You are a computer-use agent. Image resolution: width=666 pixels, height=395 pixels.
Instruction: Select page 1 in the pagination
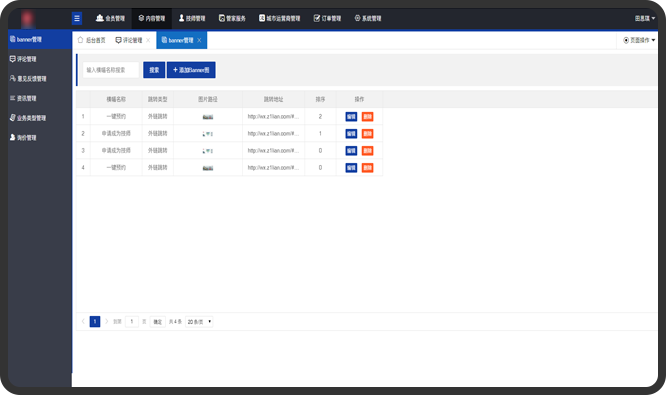95,322
